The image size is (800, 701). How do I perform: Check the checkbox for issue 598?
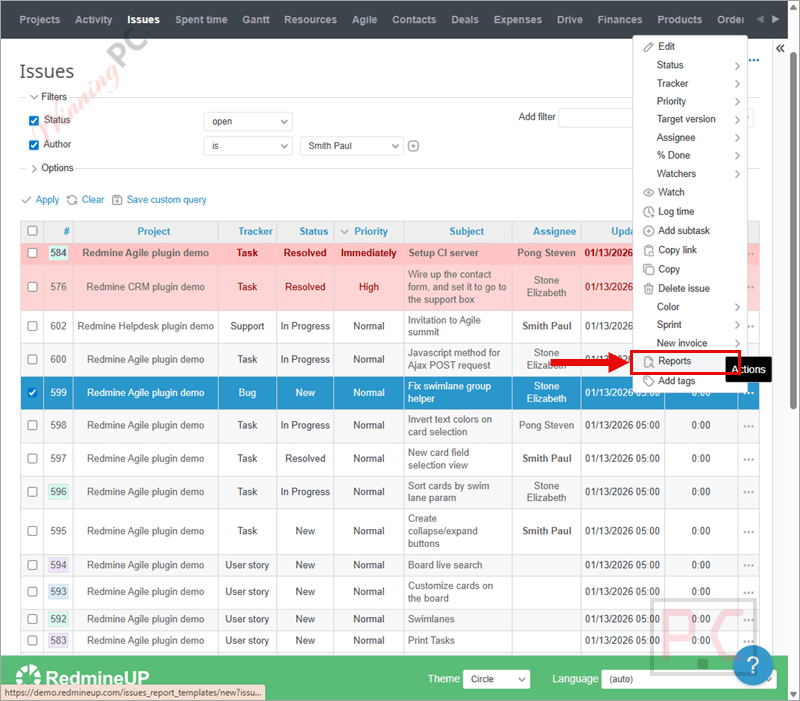click(32, 425)
